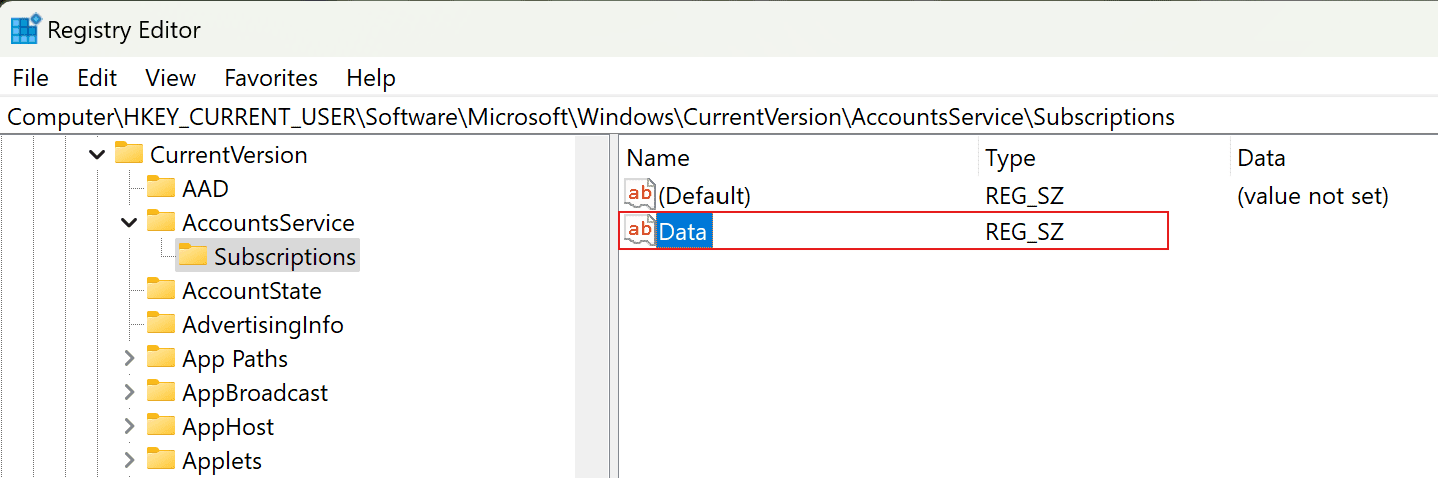Collapse the CurrentVersion key
This screenshot has height=478, width=1438.
click(97, 155)
